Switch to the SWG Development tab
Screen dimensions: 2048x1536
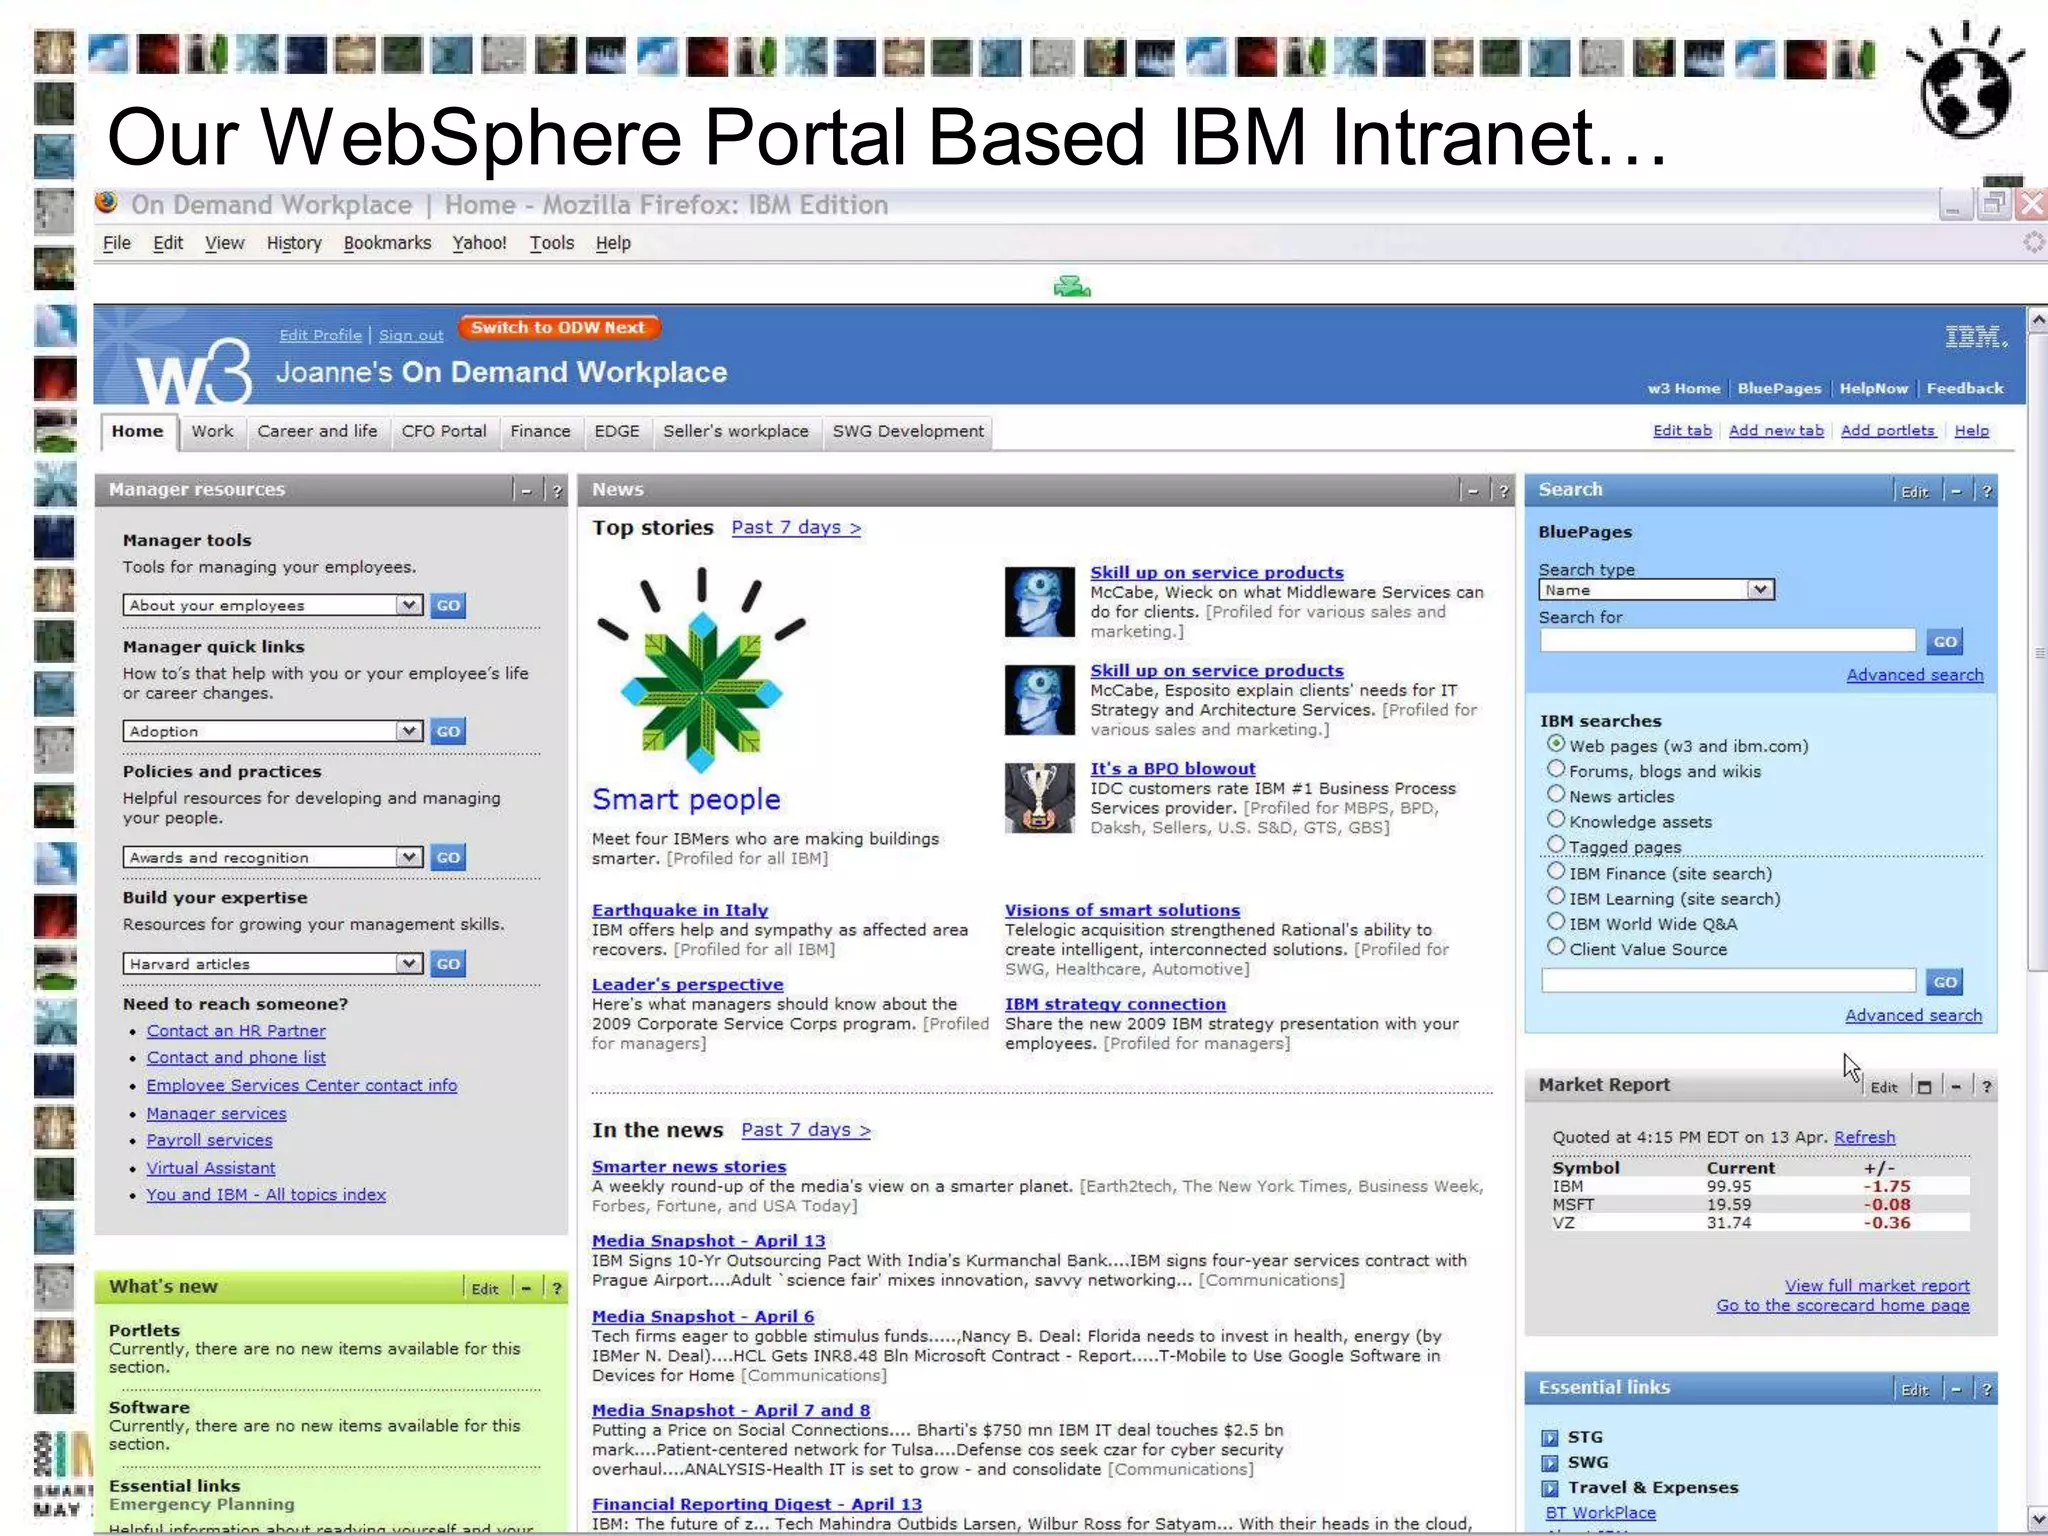908,432
